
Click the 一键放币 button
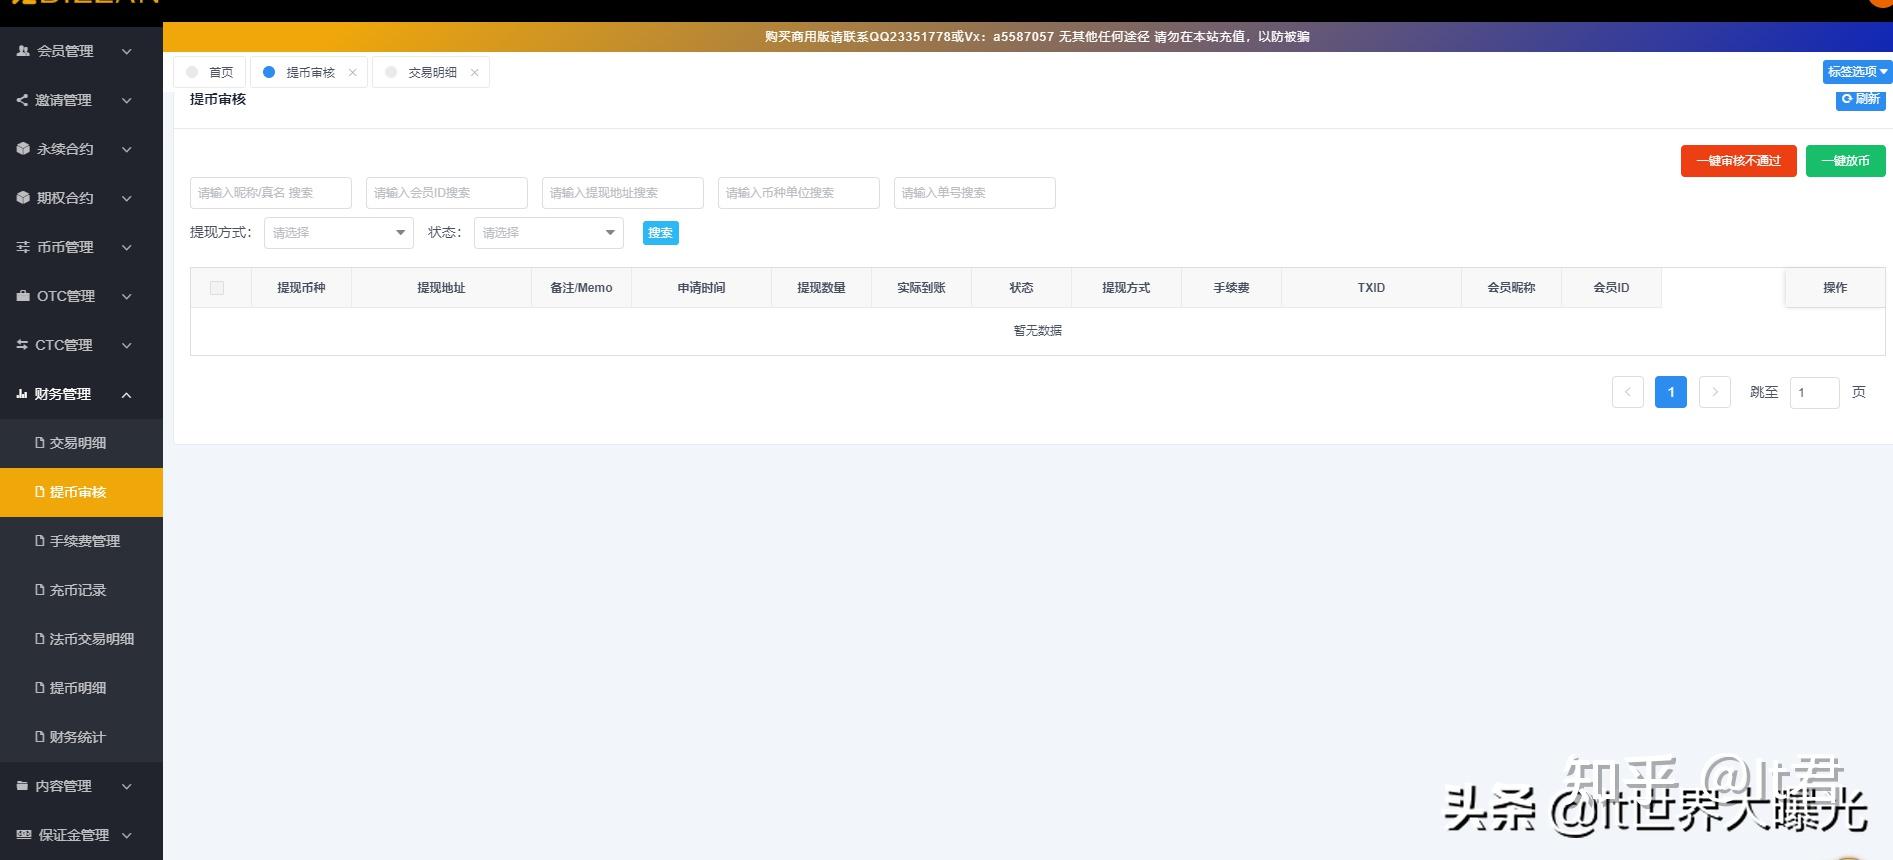[x=1845, y=161]
